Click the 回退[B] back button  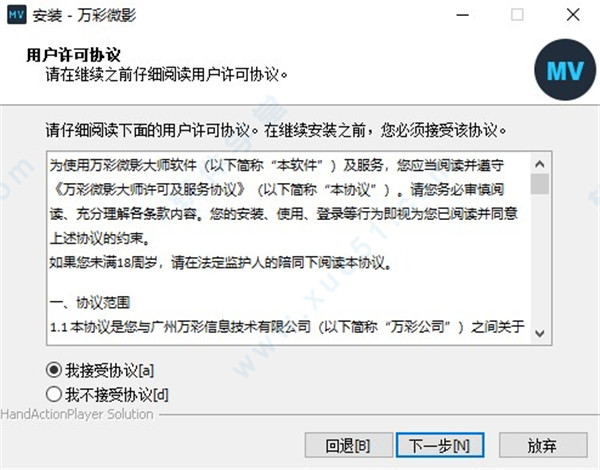(349, 445)
